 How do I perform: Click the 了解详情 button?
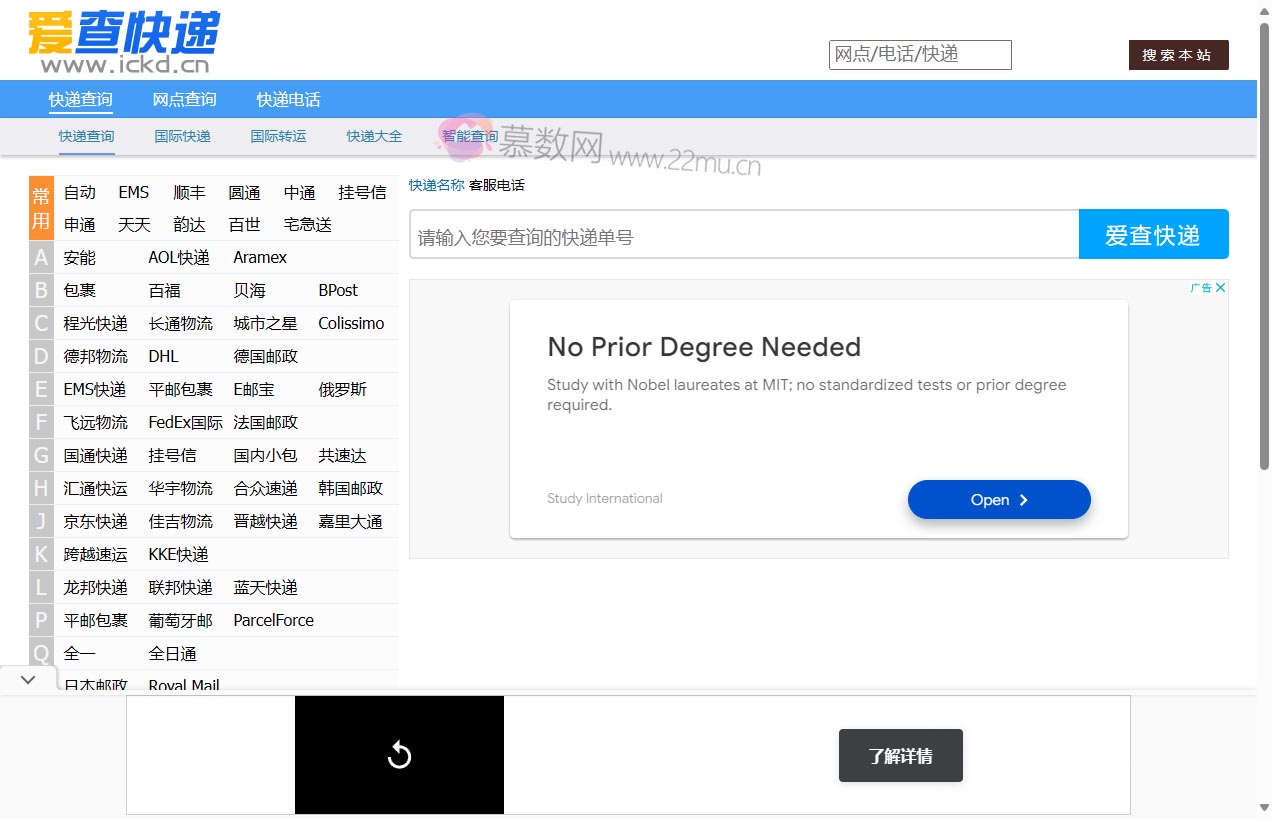899,756
